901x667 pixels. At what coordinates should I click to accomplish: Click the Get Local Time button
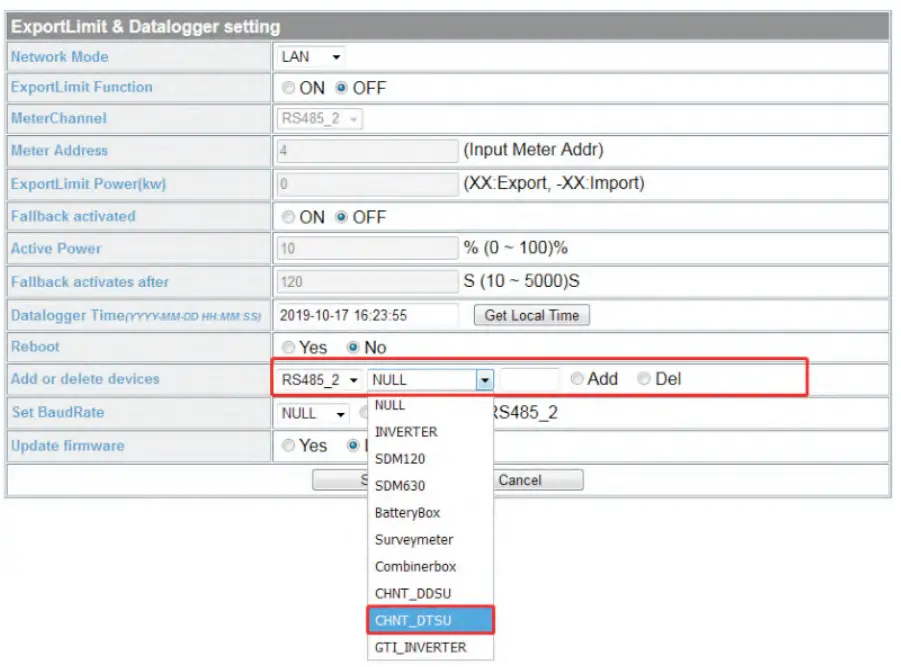point(531,314)
